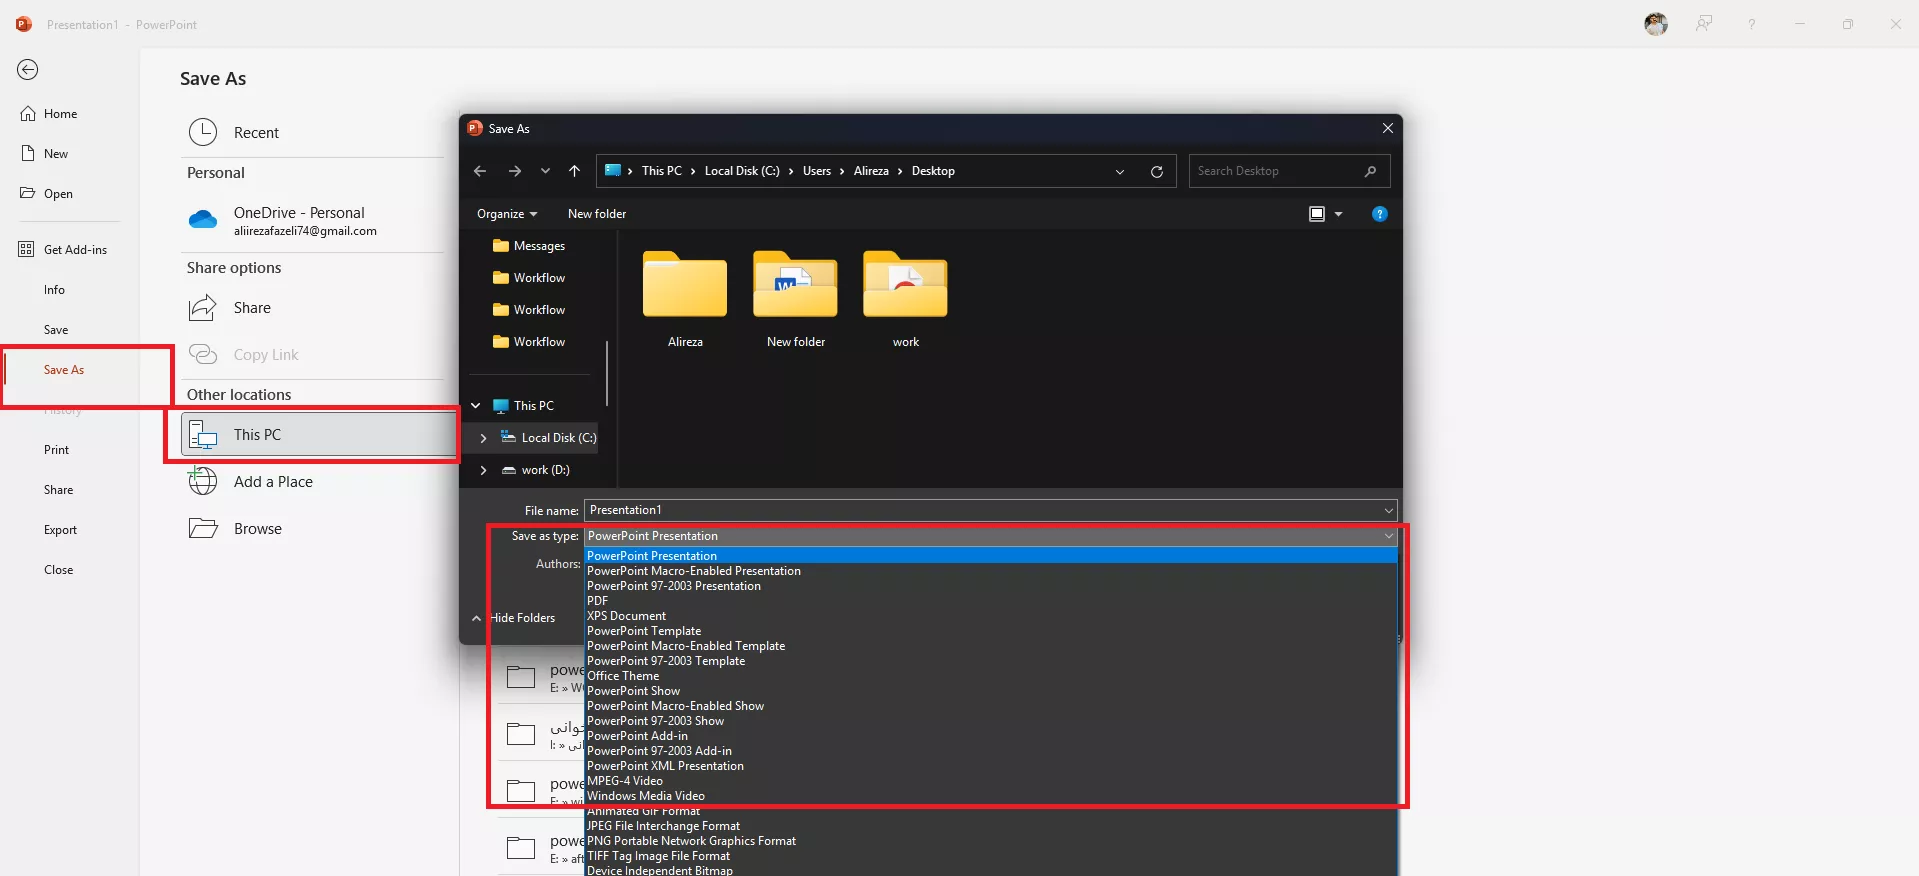
Task: Choose PDF from the file type list
Action: [x=598, y=601]
